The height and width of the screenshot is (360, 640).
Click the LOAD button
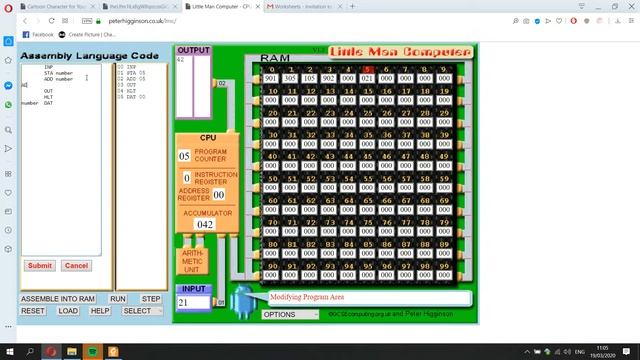coord(68,311)
